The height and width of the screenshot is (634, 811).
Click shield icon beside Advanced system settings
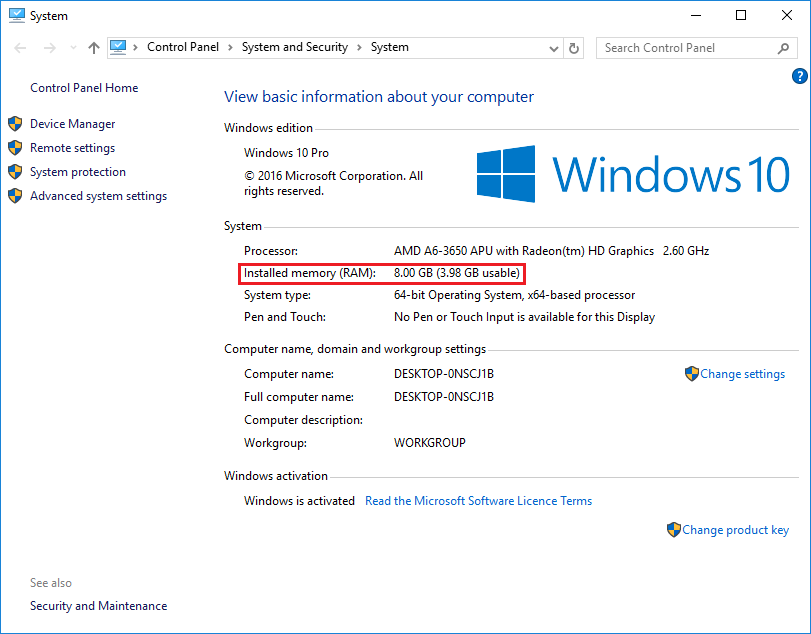pos(15,196)
